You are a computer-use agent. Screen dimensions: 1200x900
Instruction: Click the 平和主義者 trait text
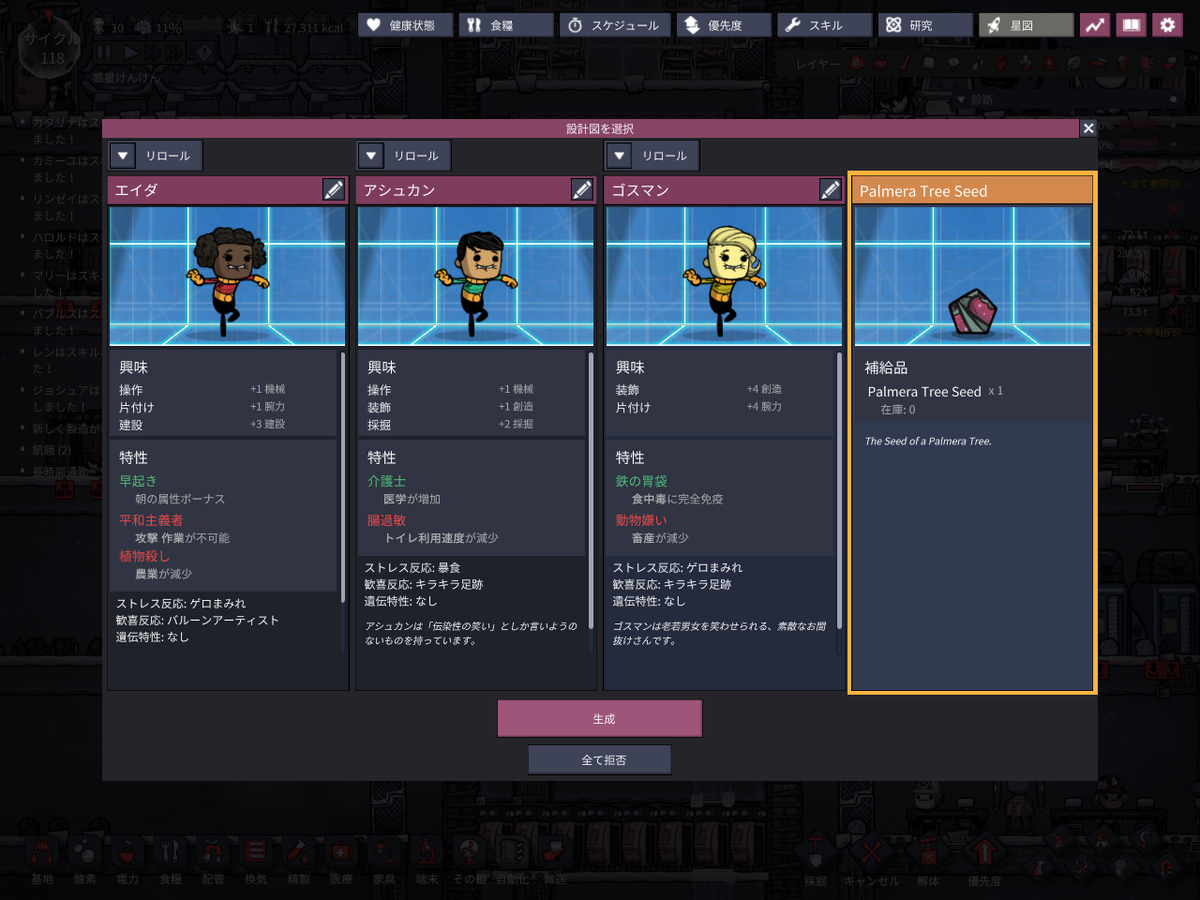[x=151, y=520]
